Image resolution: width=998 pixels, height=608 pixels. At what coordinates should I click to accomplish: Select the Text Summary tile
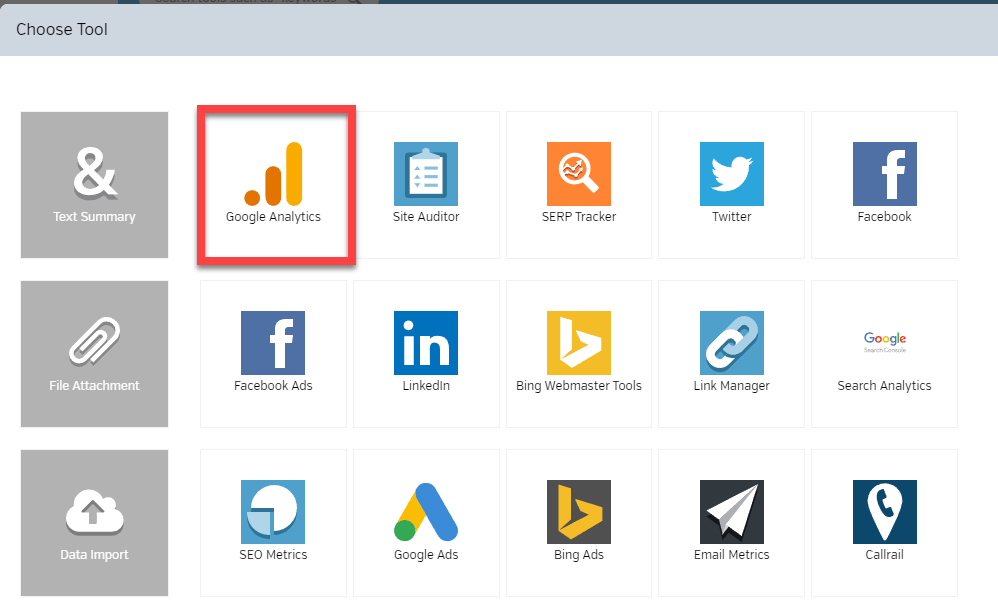coord(94,185)
